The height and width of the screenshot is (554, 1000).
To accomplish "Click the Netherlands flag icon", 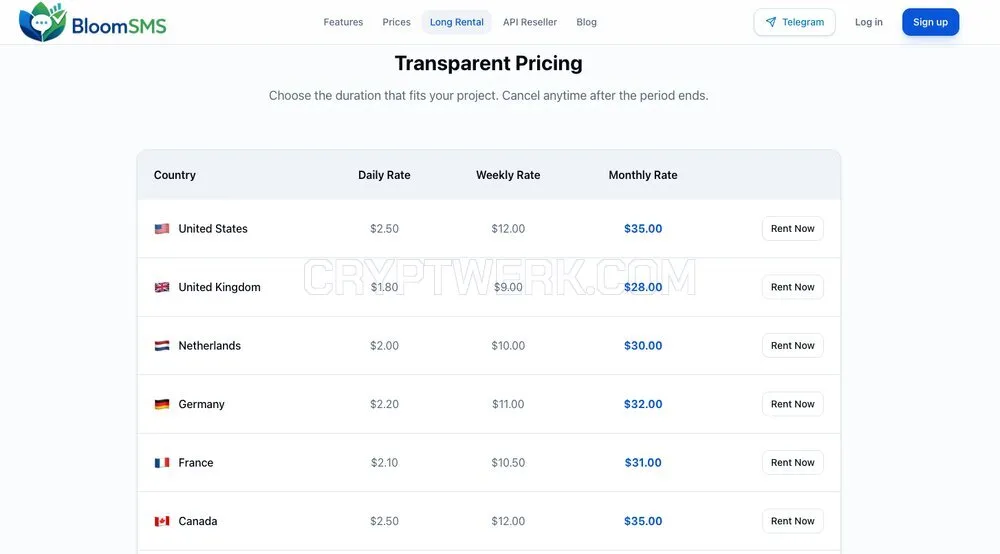I will [x=162, y=346].
